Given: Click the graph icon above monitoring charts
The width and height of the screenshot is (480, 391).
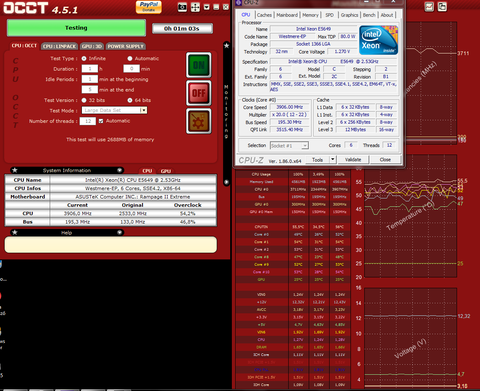Looking at the screenshot, I should (429, 6).
